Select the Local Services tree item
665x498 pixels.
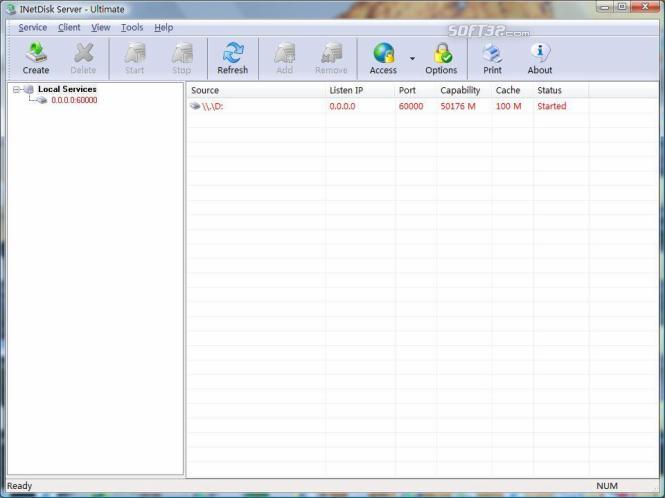coord(67,89)
